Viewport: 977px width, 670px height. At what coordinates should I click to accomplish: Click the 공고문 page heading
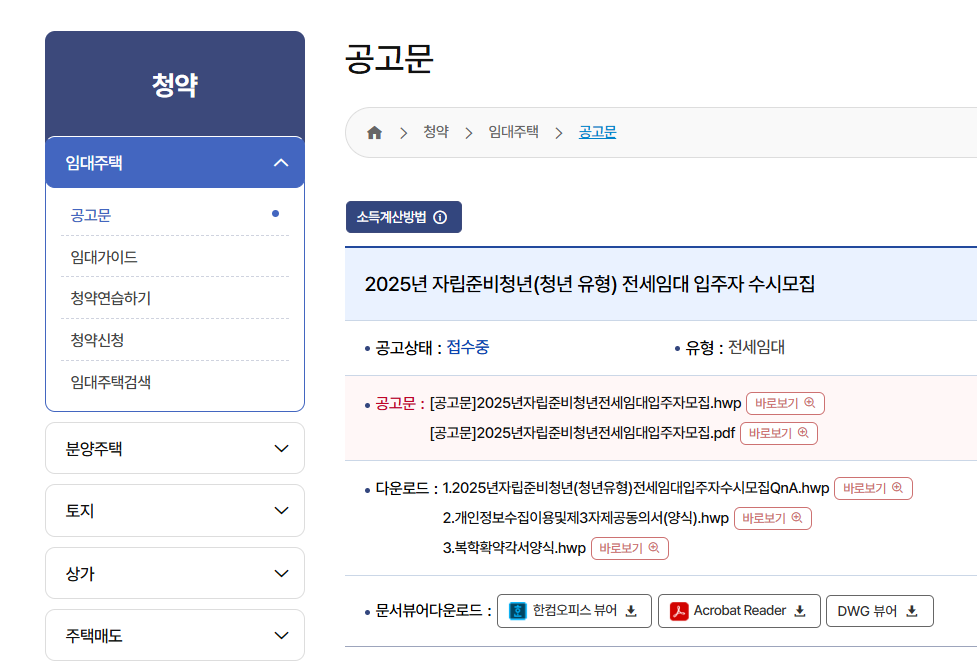pos(389,59)
